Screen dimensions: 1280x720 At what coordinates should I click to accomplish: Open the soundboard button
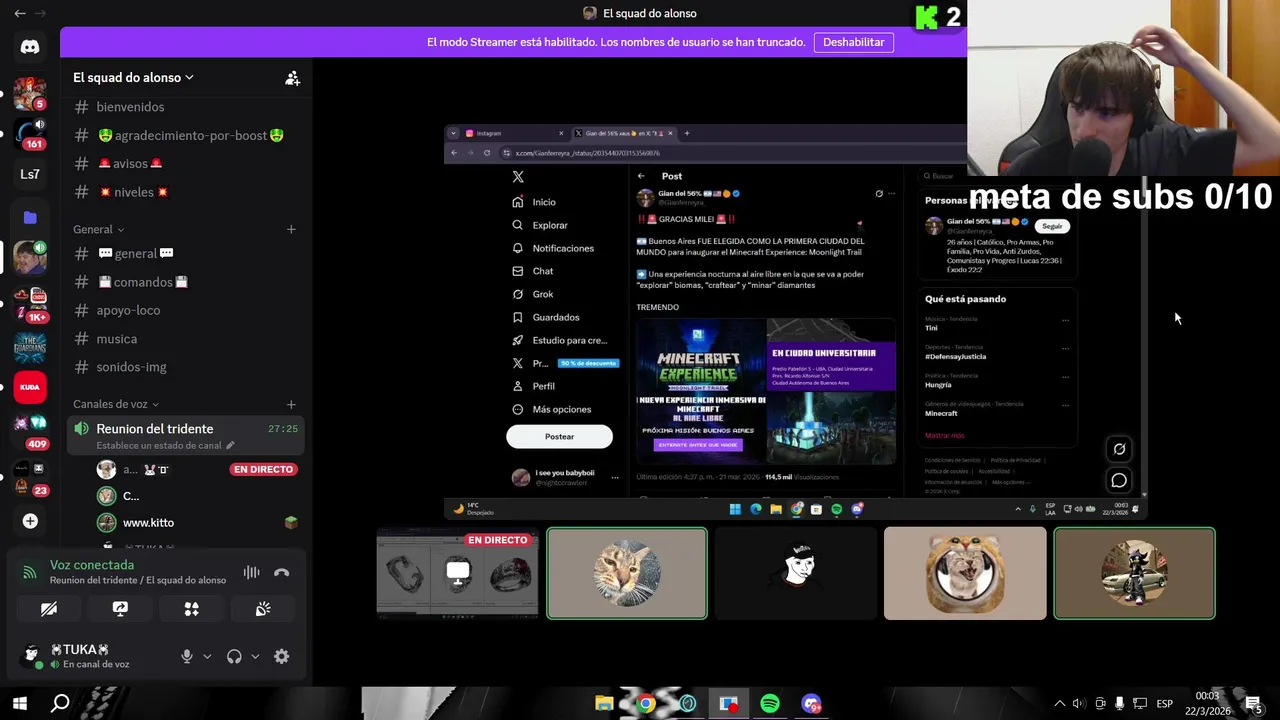pos(263,608)
